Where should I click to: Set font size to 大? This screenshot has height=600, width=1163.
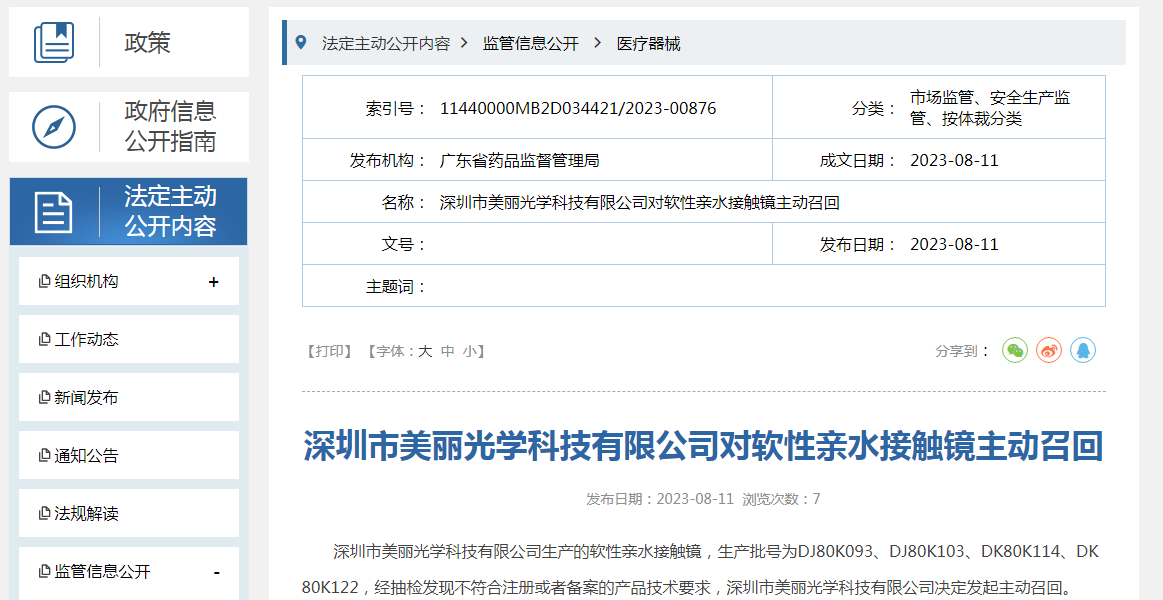[x=424, y=351]
